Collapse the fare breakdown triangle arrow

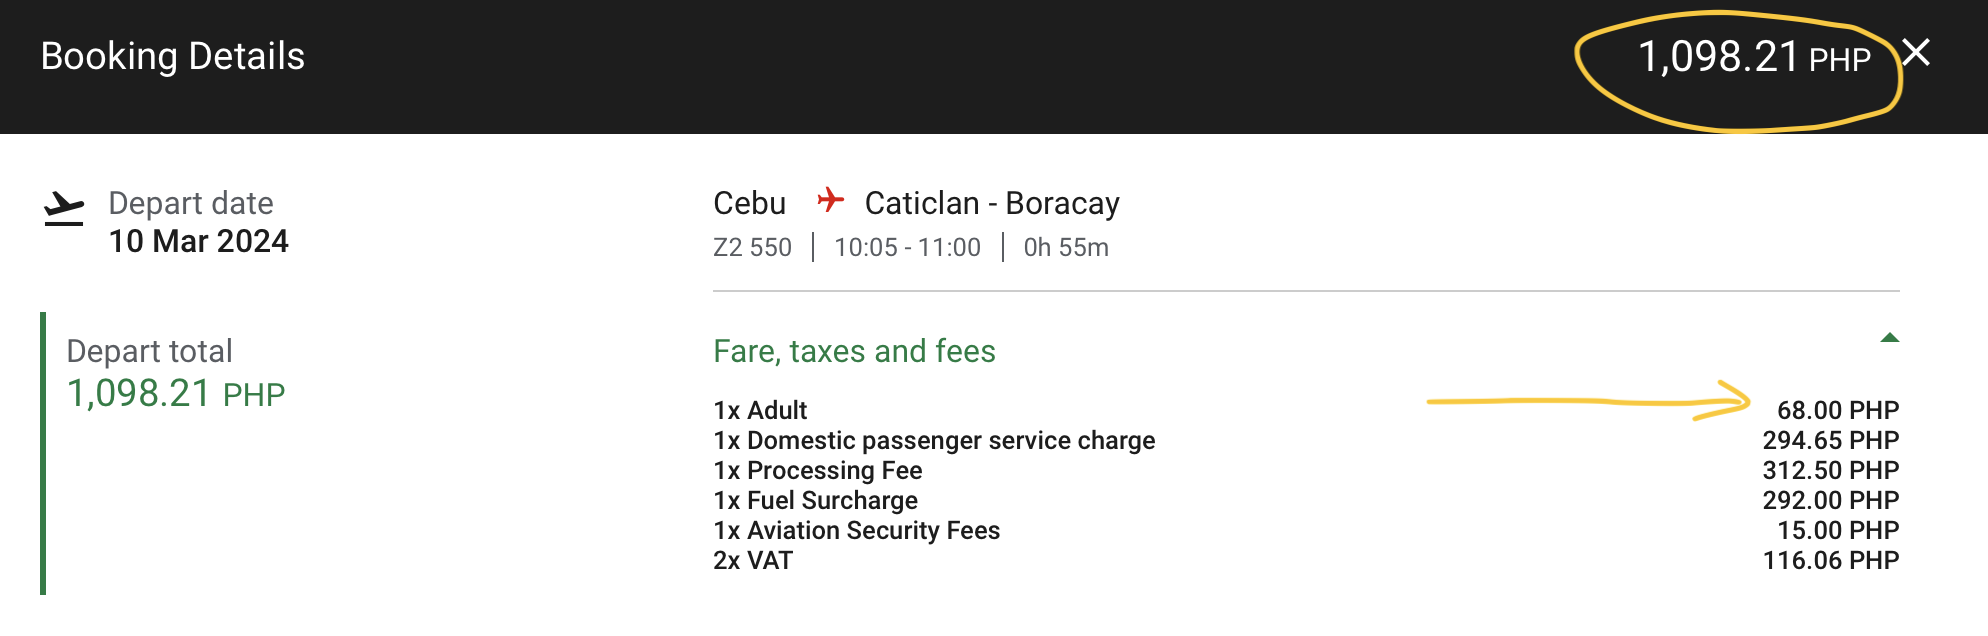[1889, 338]
